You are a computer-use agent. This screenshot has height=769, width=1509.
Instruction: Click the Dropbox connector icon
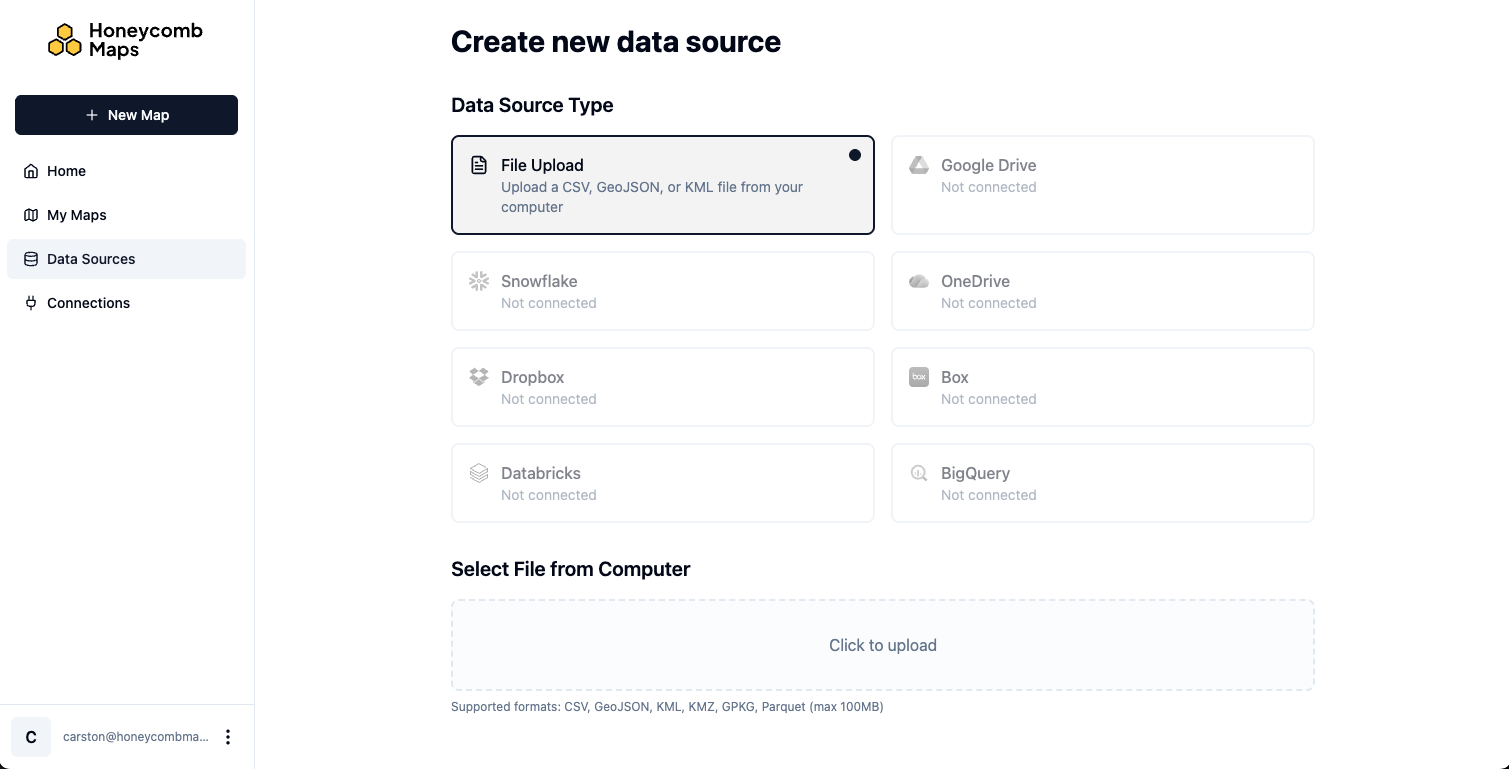click(478, 377)
